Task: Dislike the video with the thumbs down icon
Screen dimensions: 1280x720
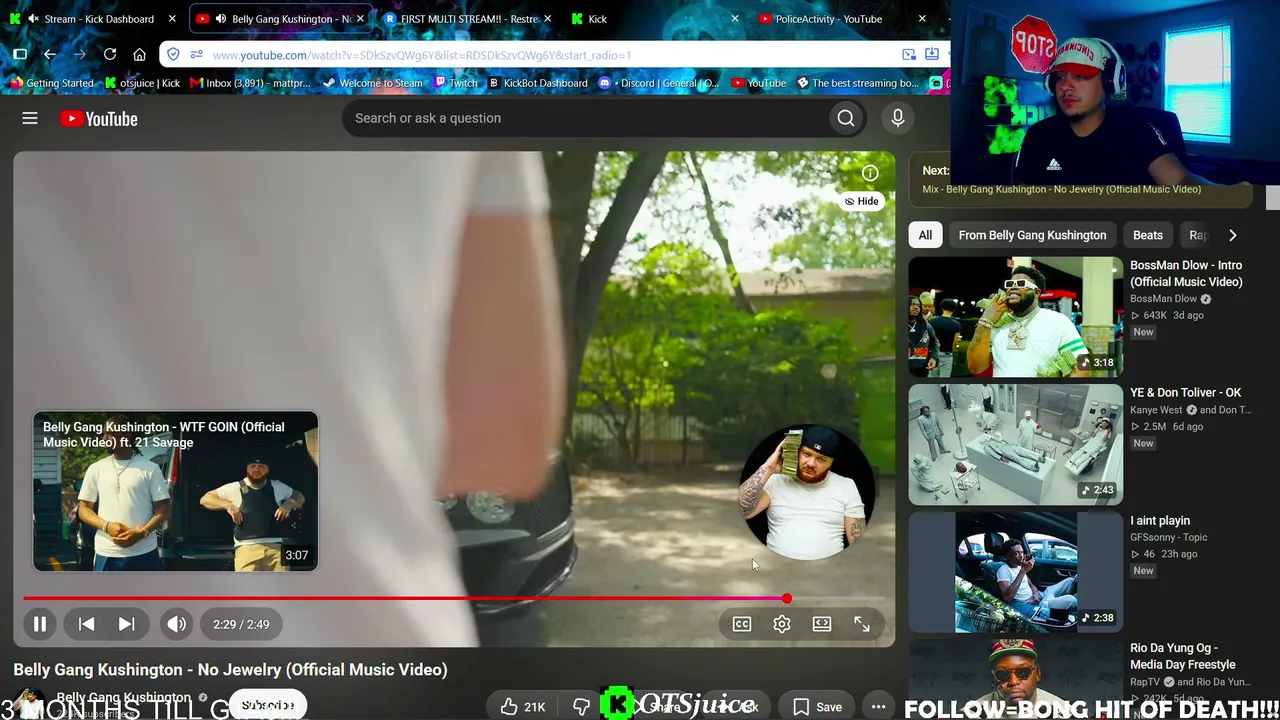Action: (581, 707)
